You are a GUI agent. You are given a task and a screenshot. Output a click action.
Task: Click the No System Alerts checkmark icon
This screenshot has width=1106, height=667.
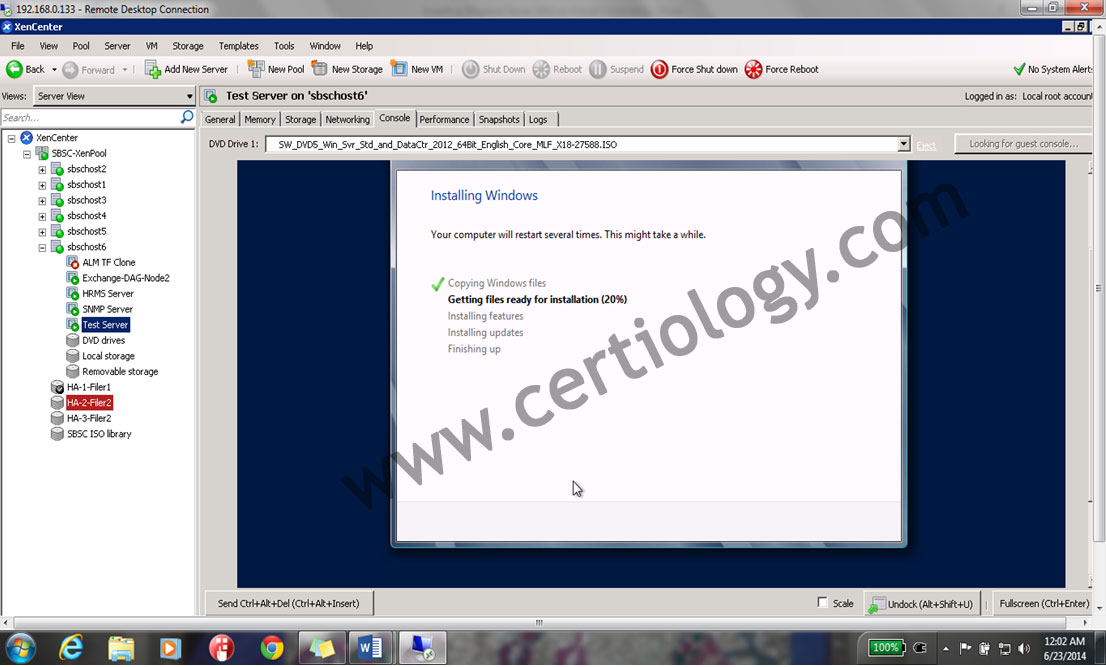[x=1019, y=69]
